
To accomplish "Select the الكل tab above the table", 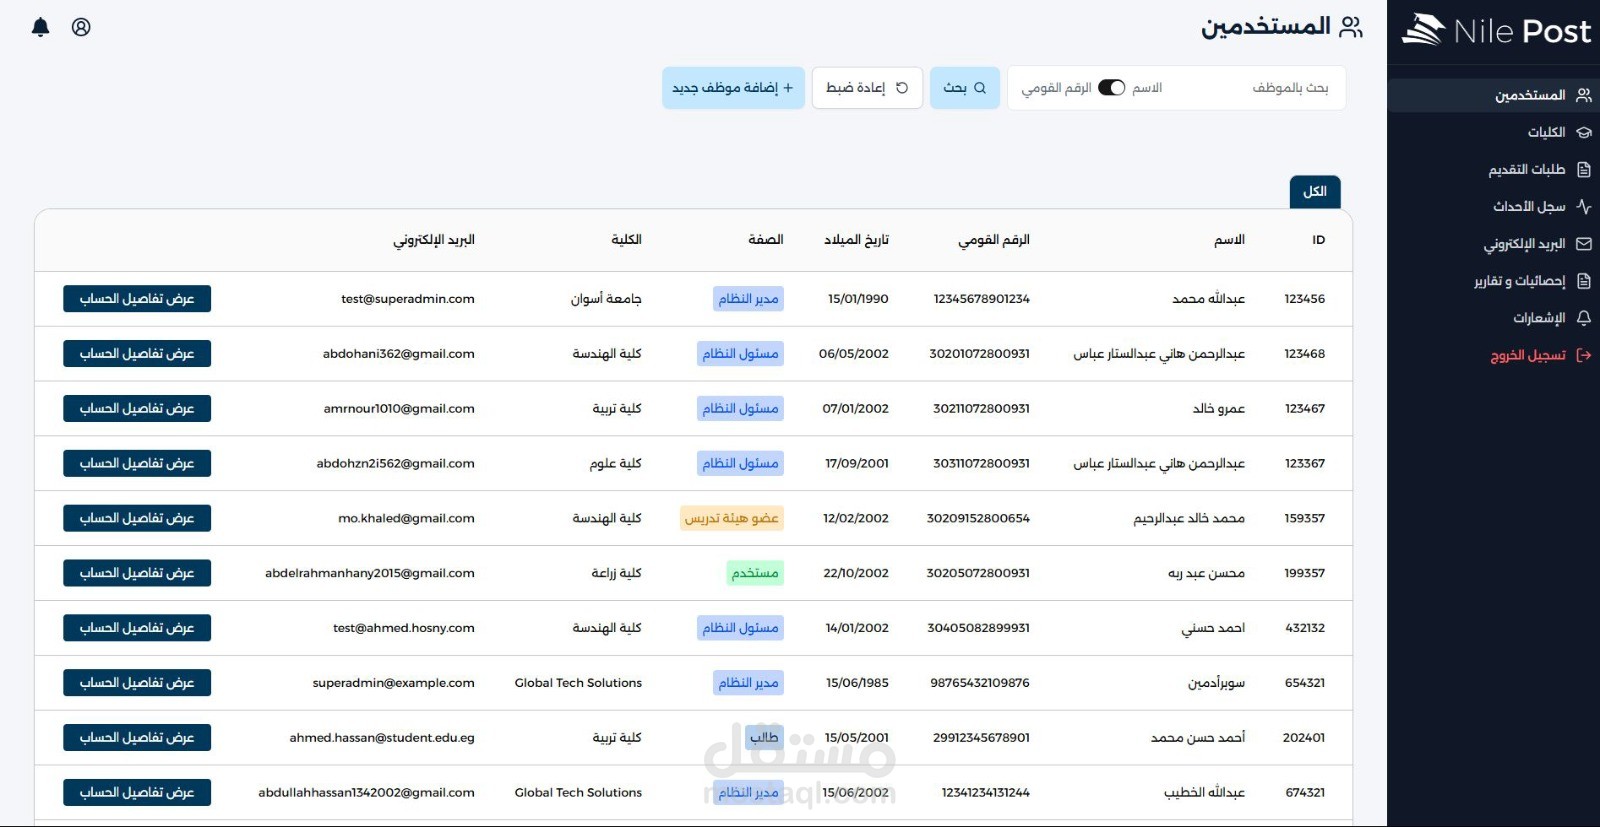I will click(1315, 191).
